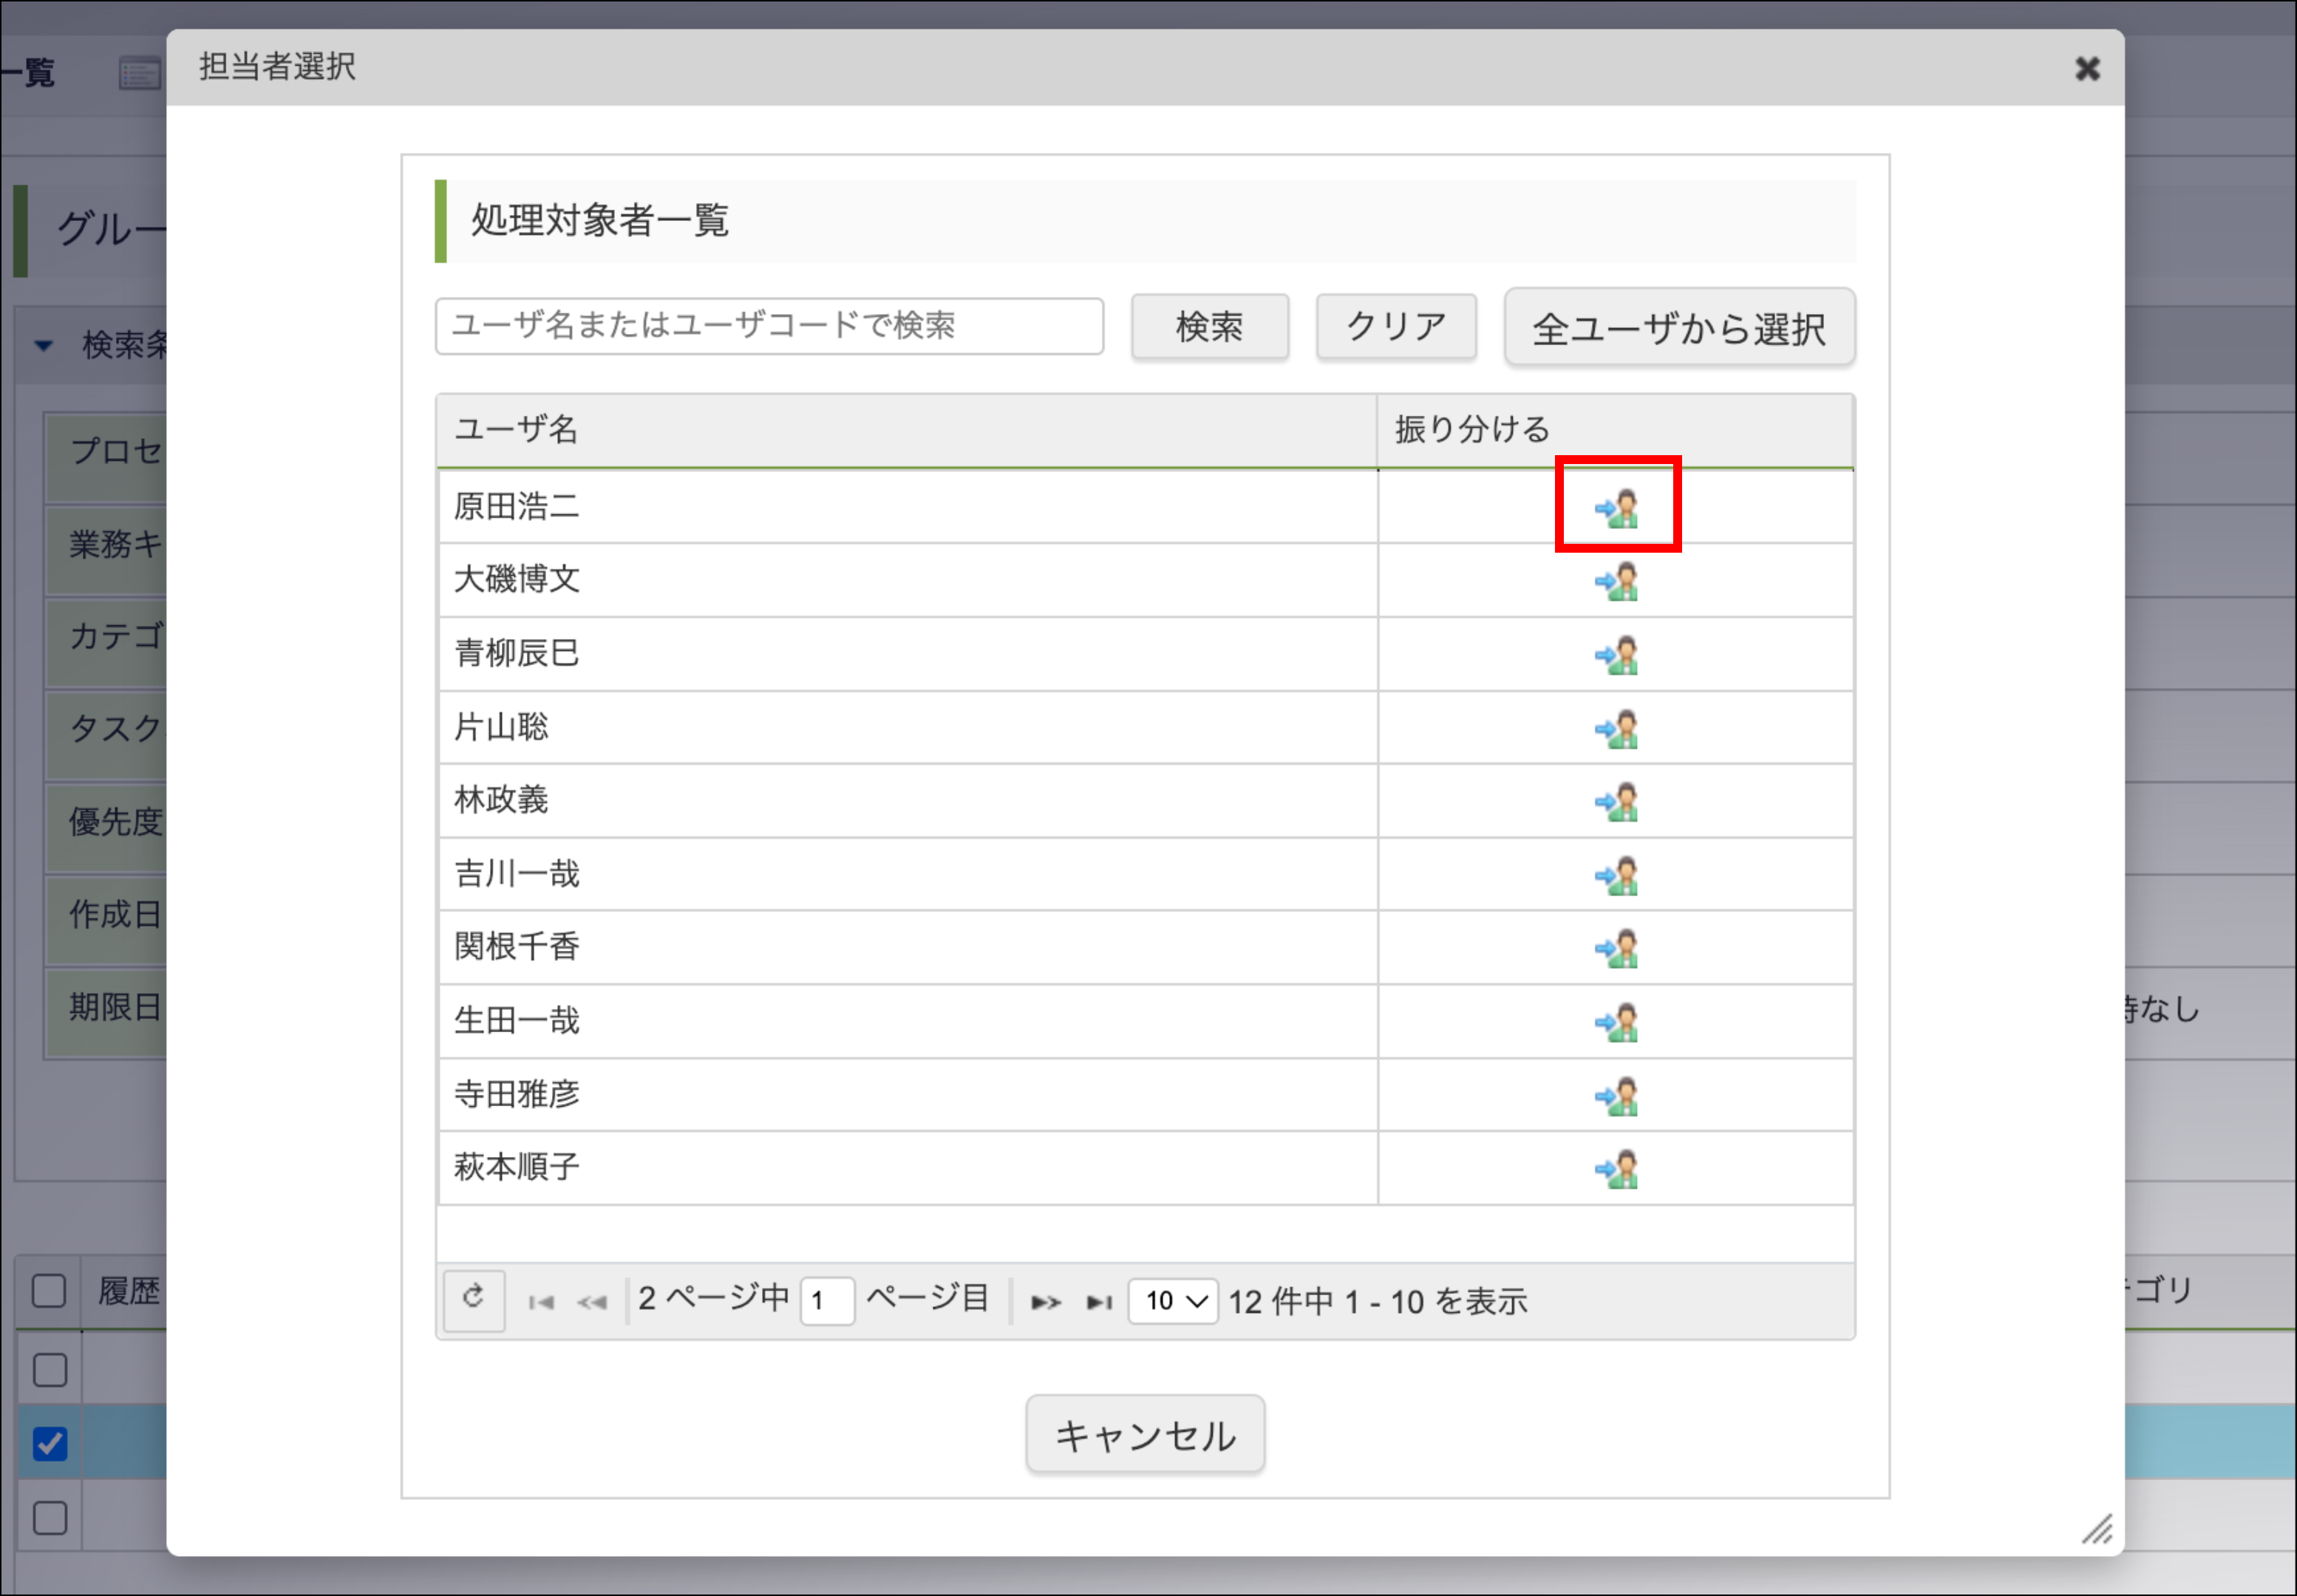Open rows-per-page dropdown showing 10

[x=1172, y=1301]
